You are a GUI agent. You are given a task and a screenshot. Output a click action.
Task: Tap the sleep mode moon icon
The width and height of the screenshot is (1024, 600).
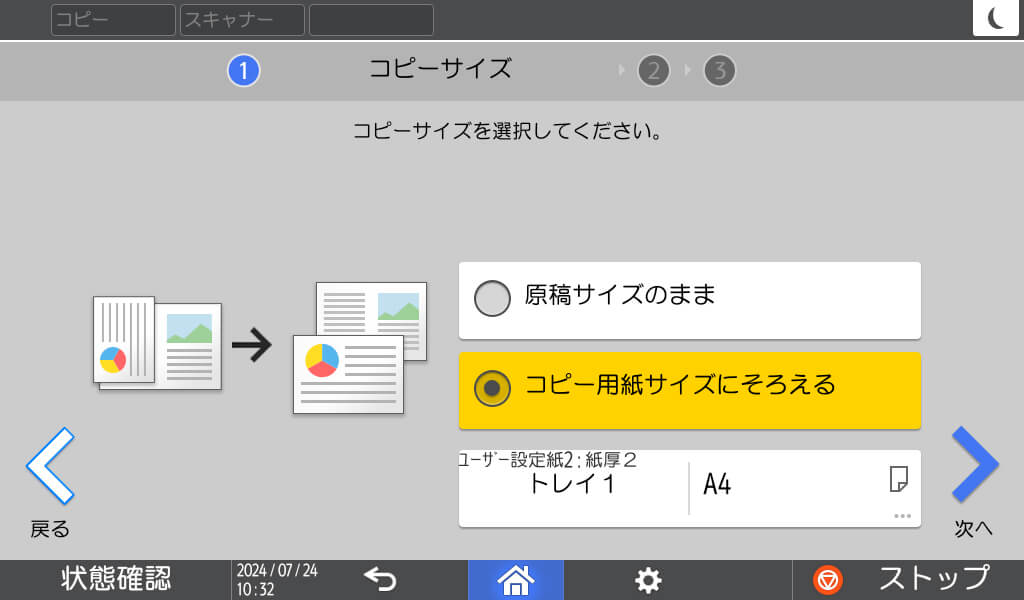pyautogui.click(x=995, y=19)
